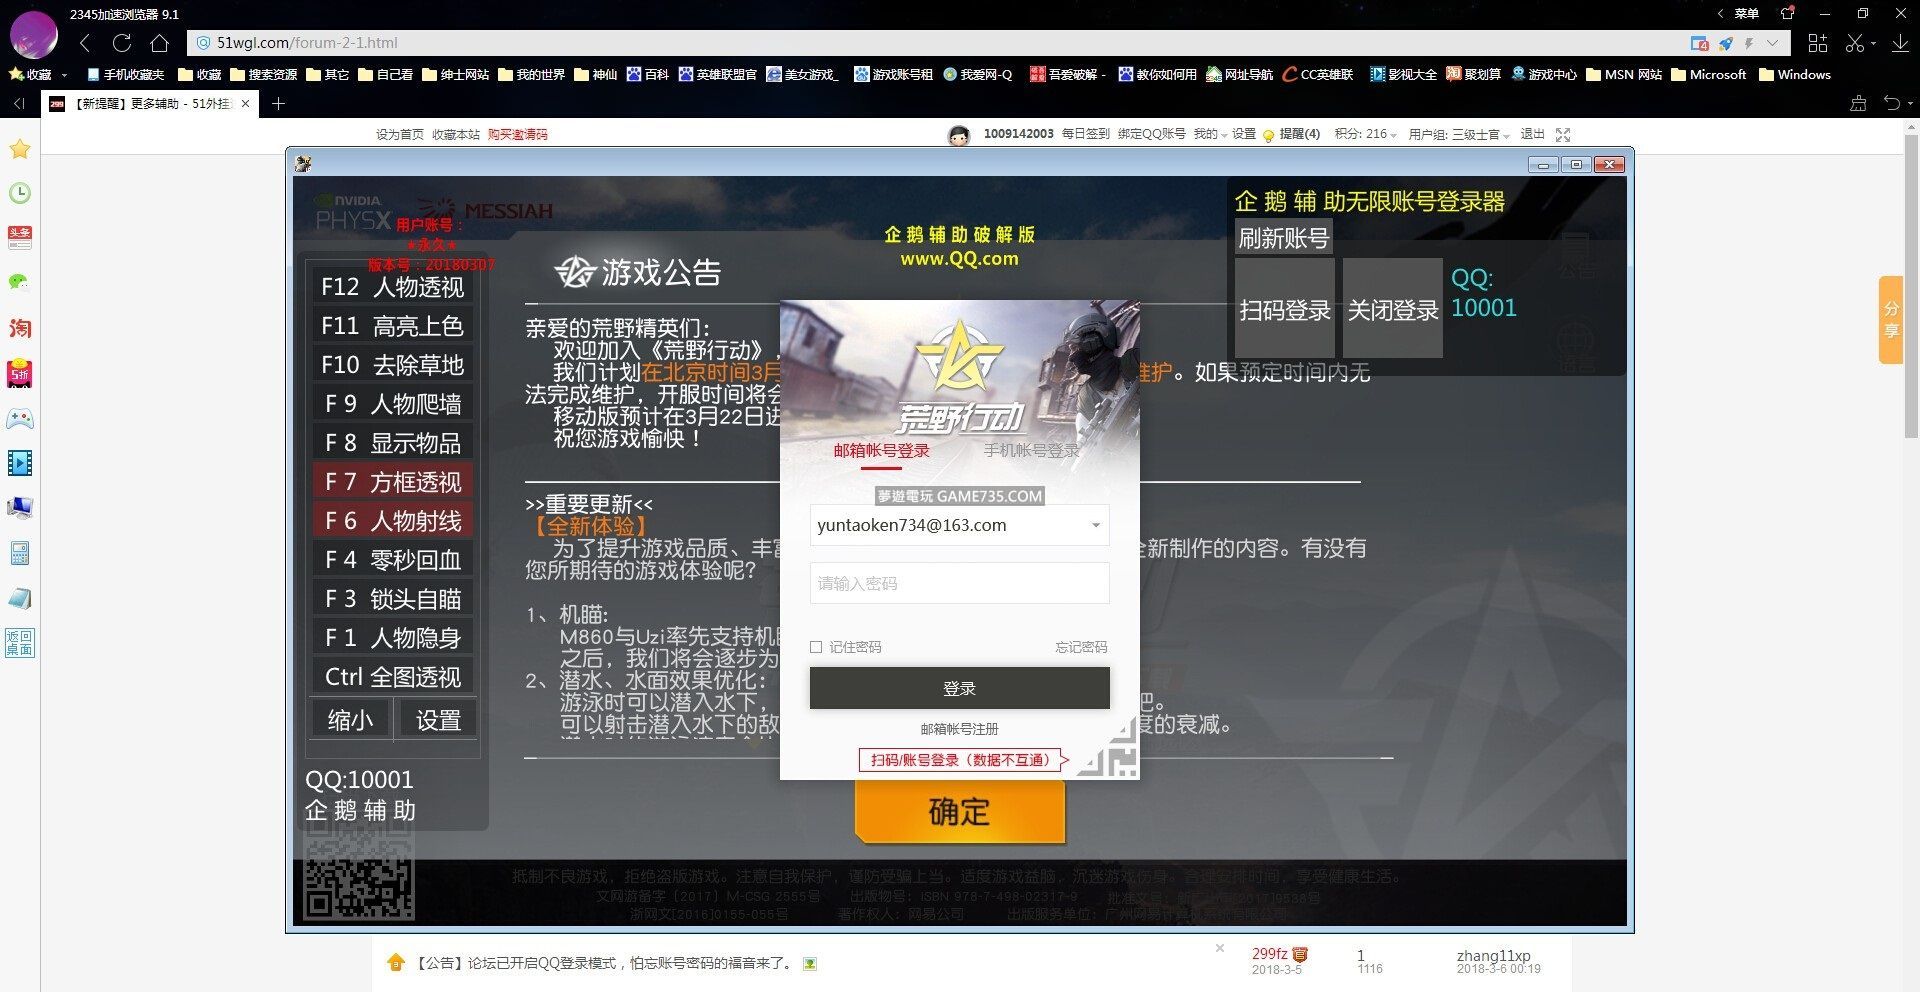Click the 返回桌面 sidebar icon
This screenshot has width=1920, height=992.
[x=20, y=643]
